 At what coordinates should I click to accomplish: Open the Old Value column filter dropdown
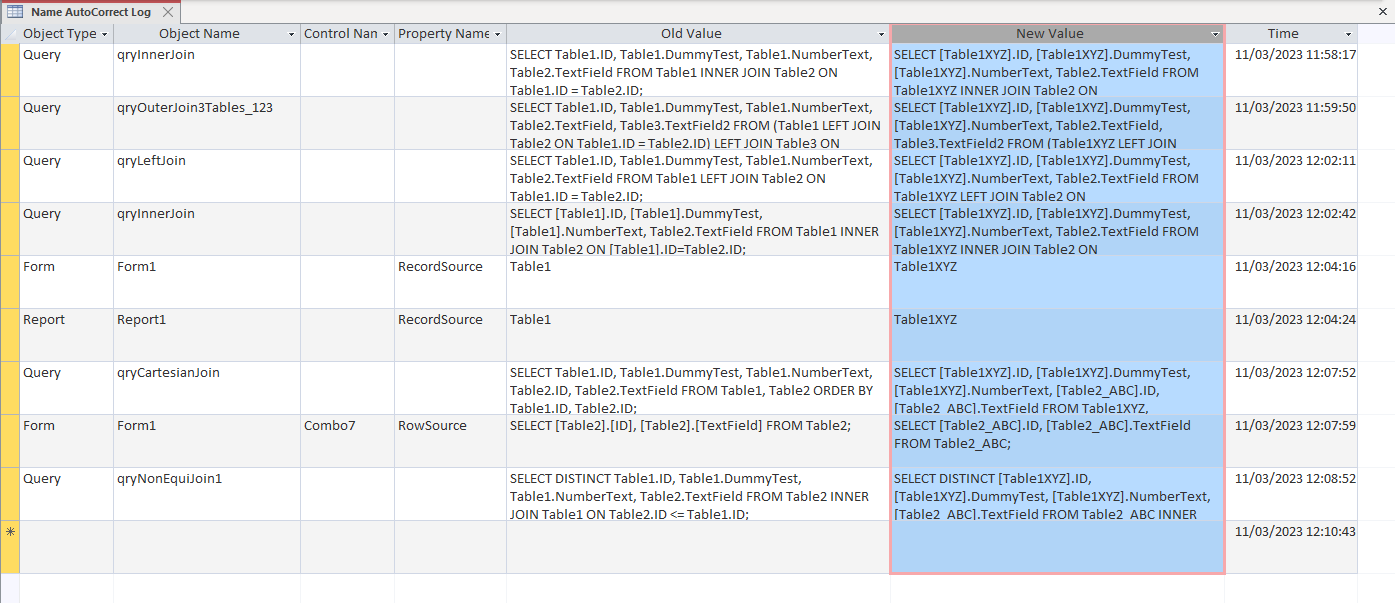coord(881,34)
